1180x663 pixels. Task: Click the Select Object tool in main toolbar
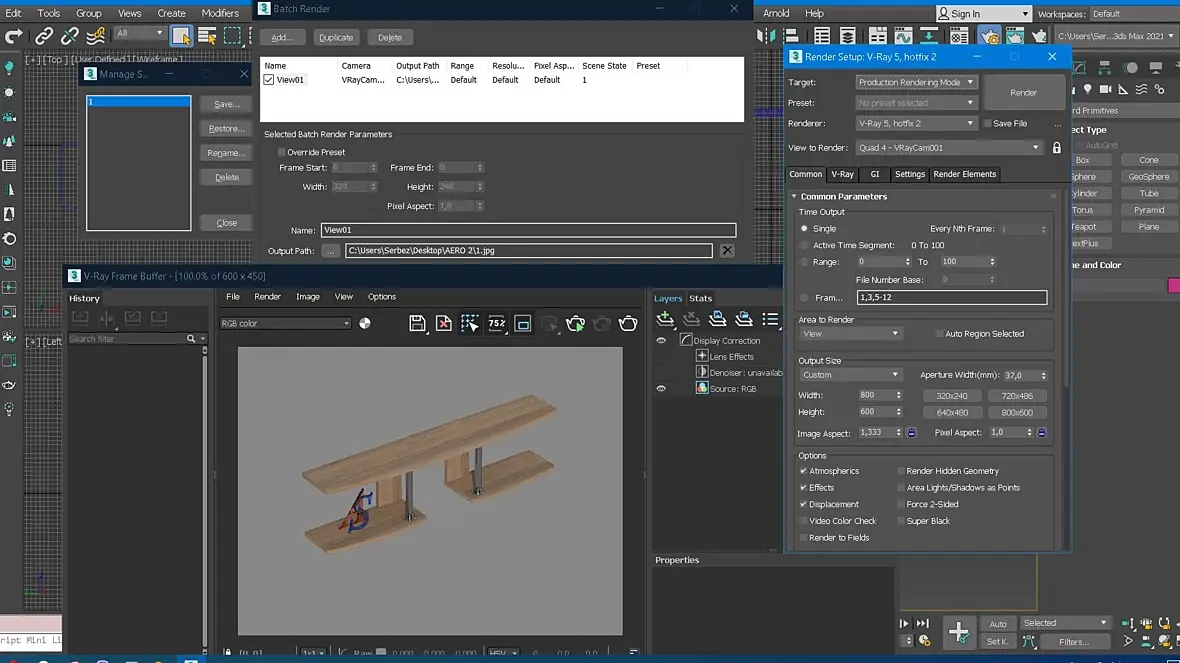click(181, 36)
